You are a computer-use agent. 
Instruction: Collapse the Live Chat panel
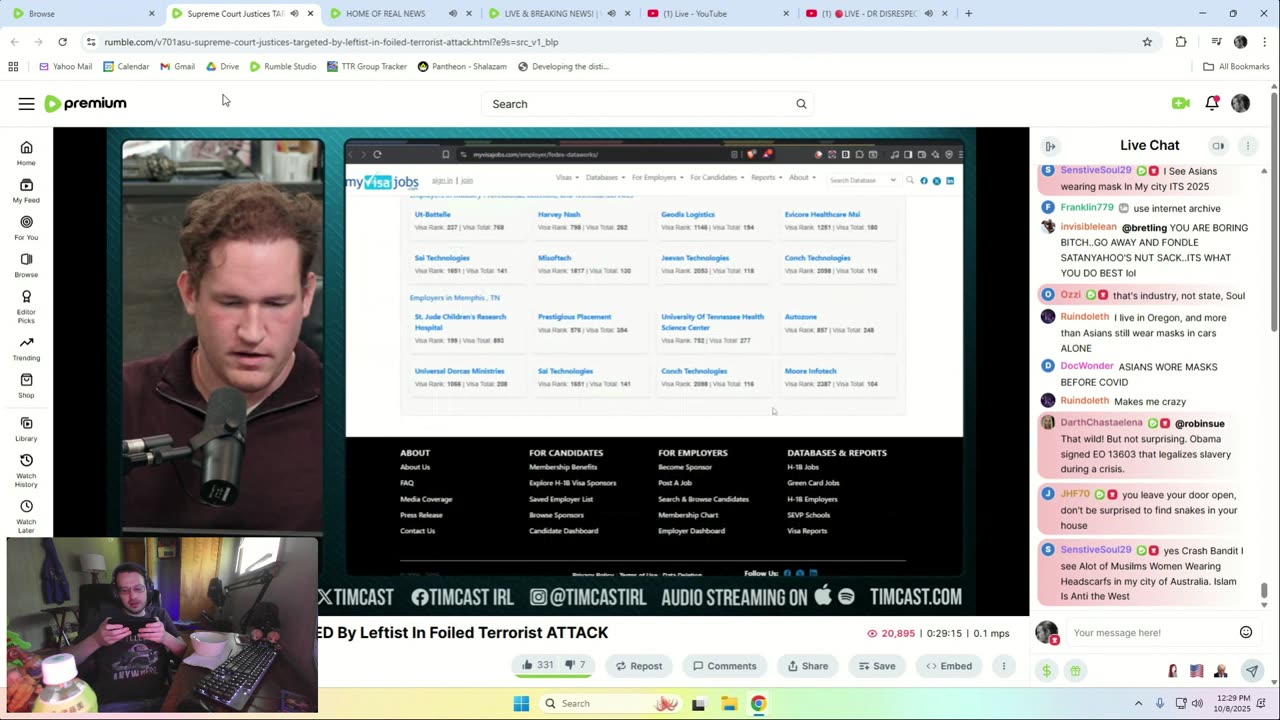coord(1050,146)
